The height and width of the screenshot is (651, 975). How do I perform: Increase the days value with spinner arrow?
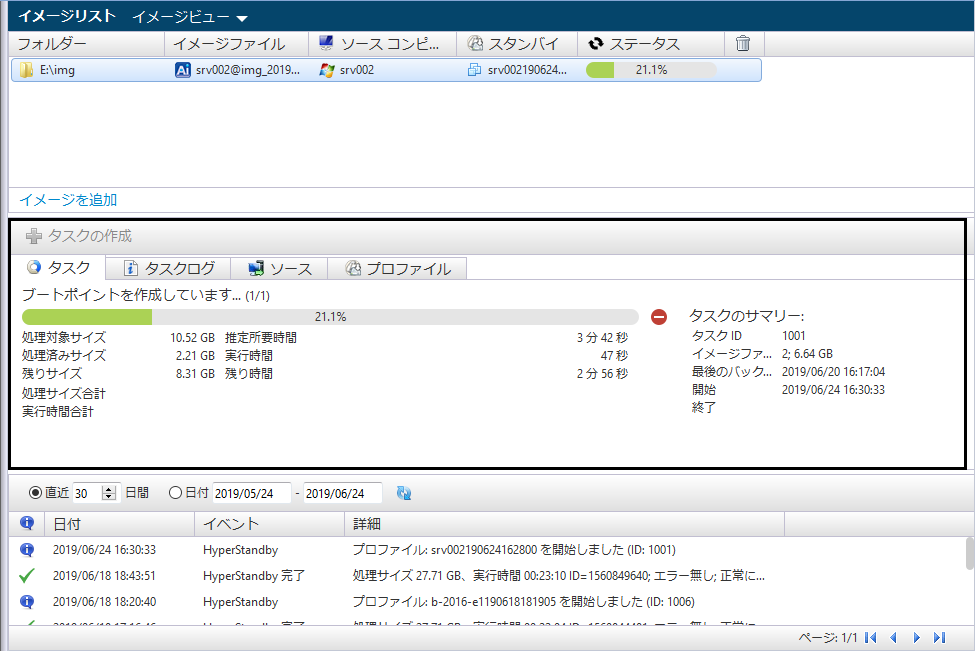coord(109,488)
